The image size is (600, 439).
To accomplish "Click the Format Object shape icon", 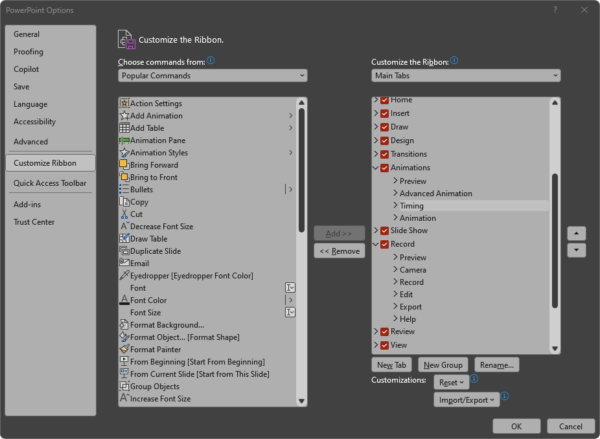I will [124, 337].
